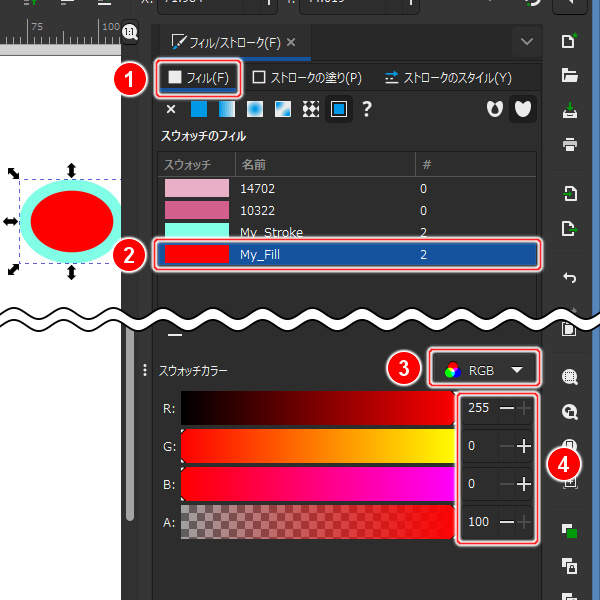Choose linear gradient fill icon
This screenshot has width=600, height=600.
click(x=227, y=109)
